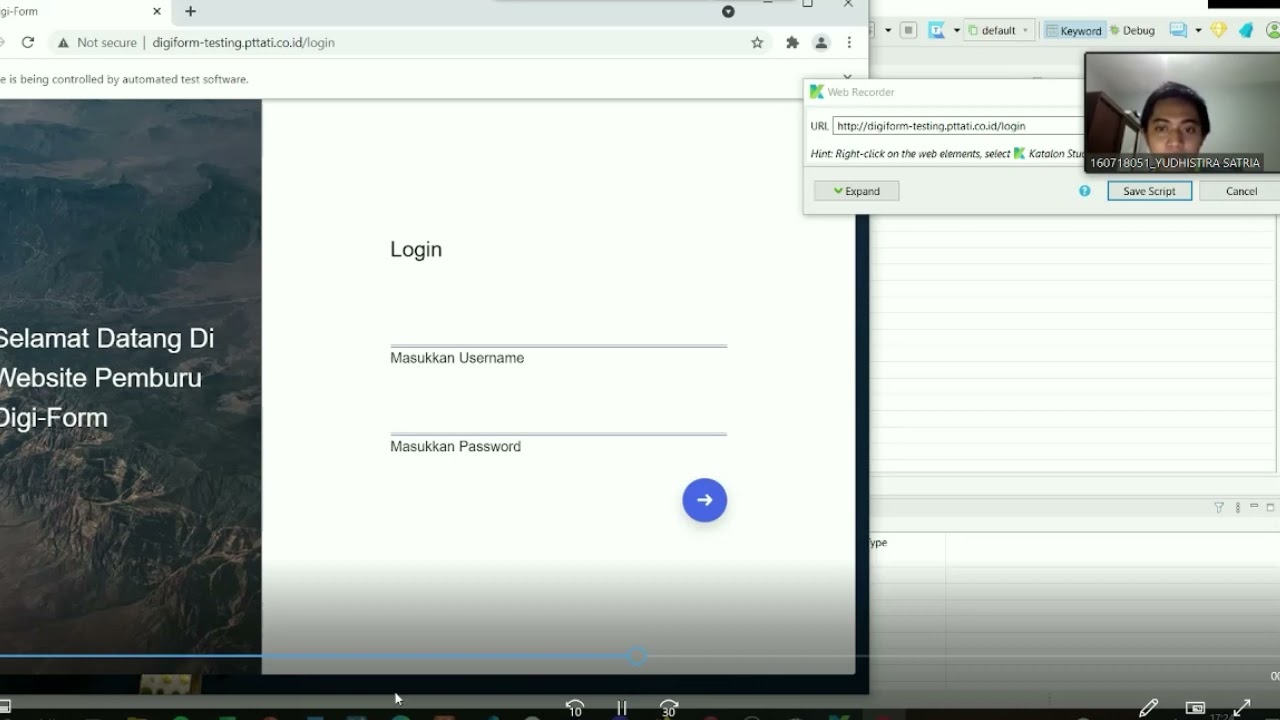Focus the Masukkan Username field
This screenshot has width=1280, height=720.
pos(558,331)
